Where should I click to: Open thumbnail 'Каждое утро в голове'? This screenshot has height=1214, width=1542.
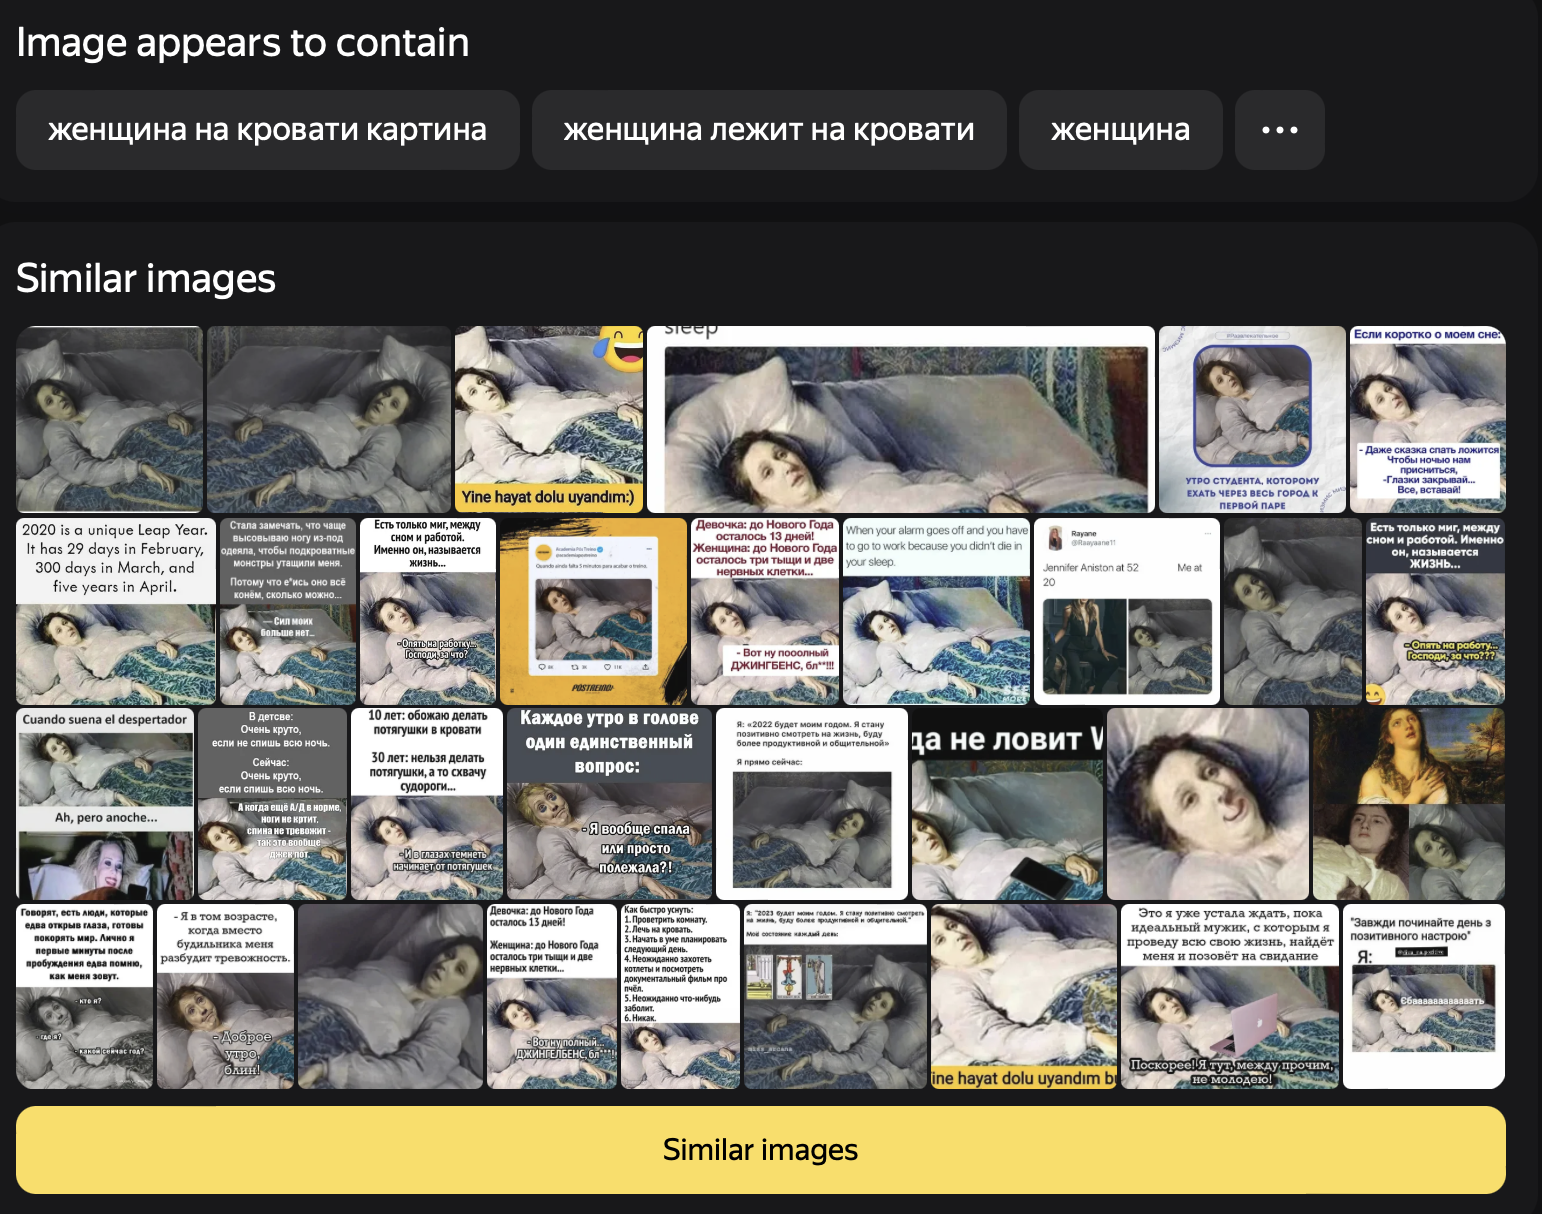[609, 804]
